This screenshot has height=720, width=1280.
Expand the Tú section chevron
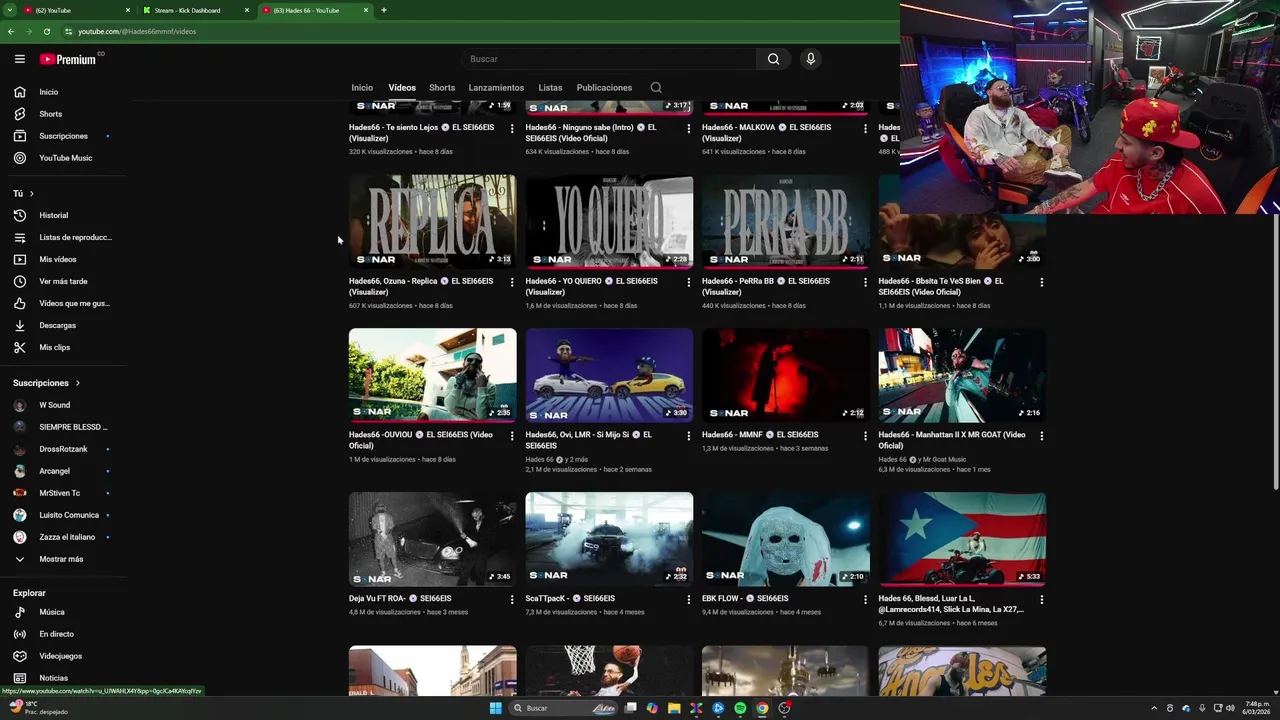[x=31, y=193]
